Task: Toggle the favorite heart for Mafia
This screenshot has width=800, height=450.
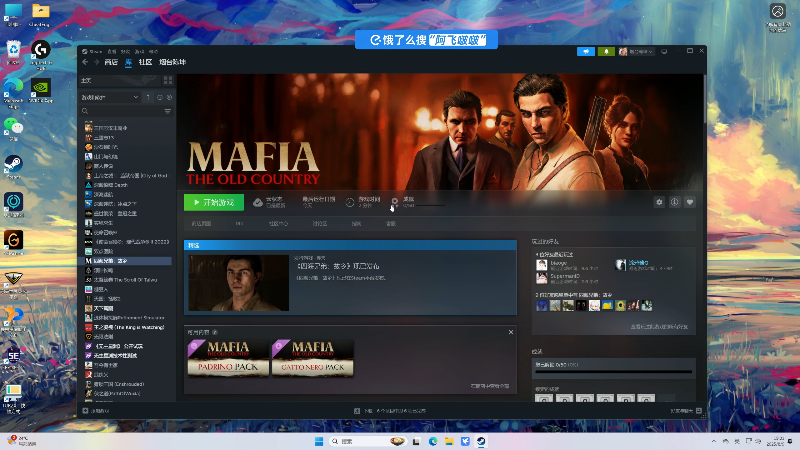Action: click(690, 203)
